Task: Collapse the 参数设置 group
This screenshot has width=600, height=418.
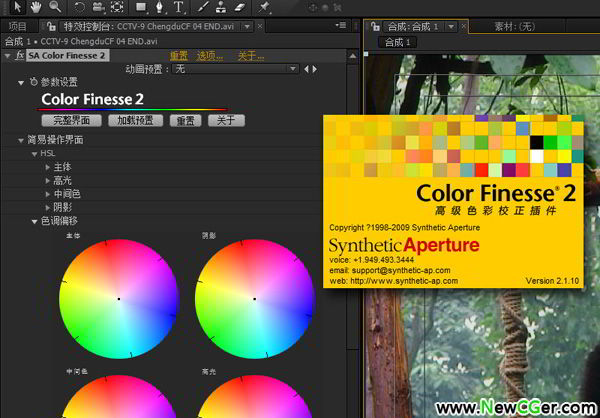Action: (x=21, y=82)
